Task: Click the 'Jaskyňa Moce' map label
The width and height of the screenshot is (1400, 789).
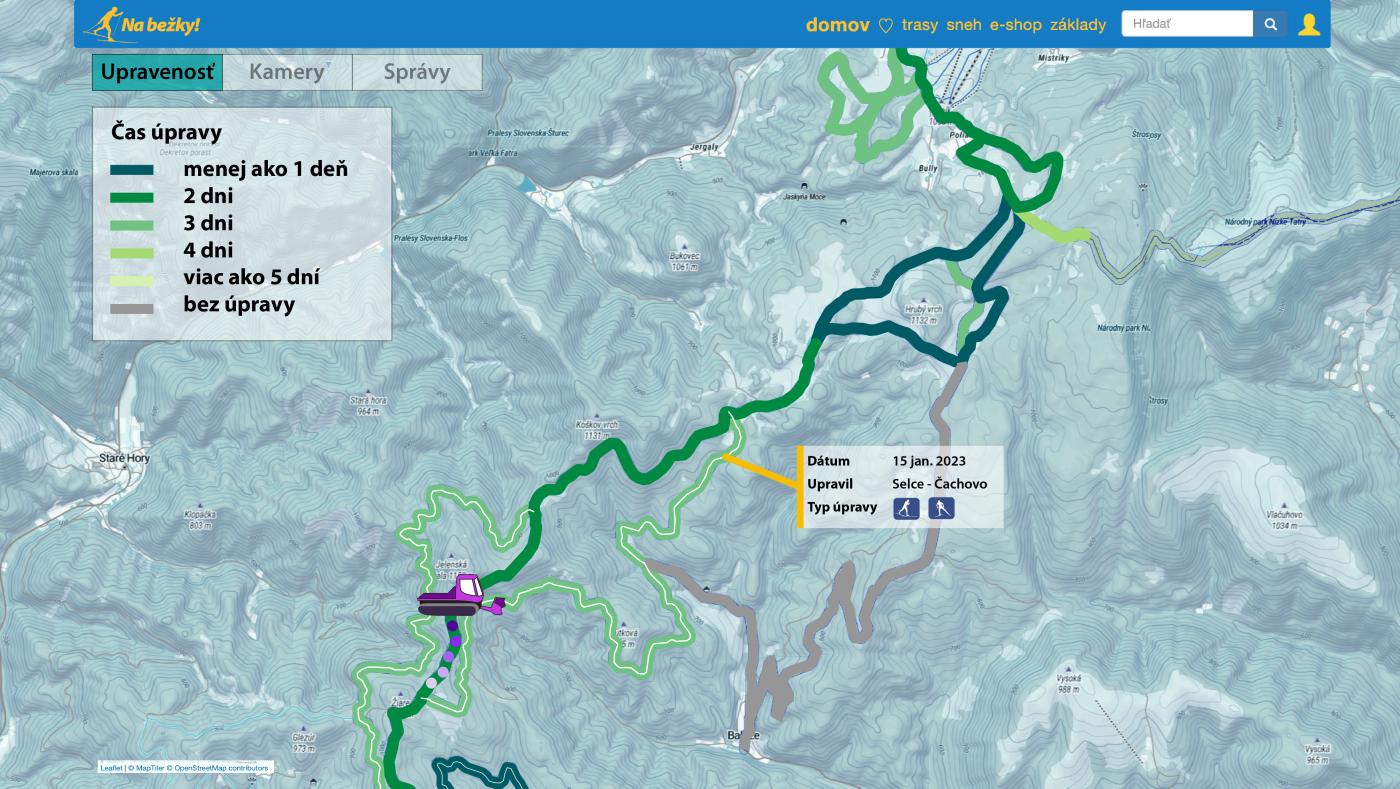Action: [804, 197]
